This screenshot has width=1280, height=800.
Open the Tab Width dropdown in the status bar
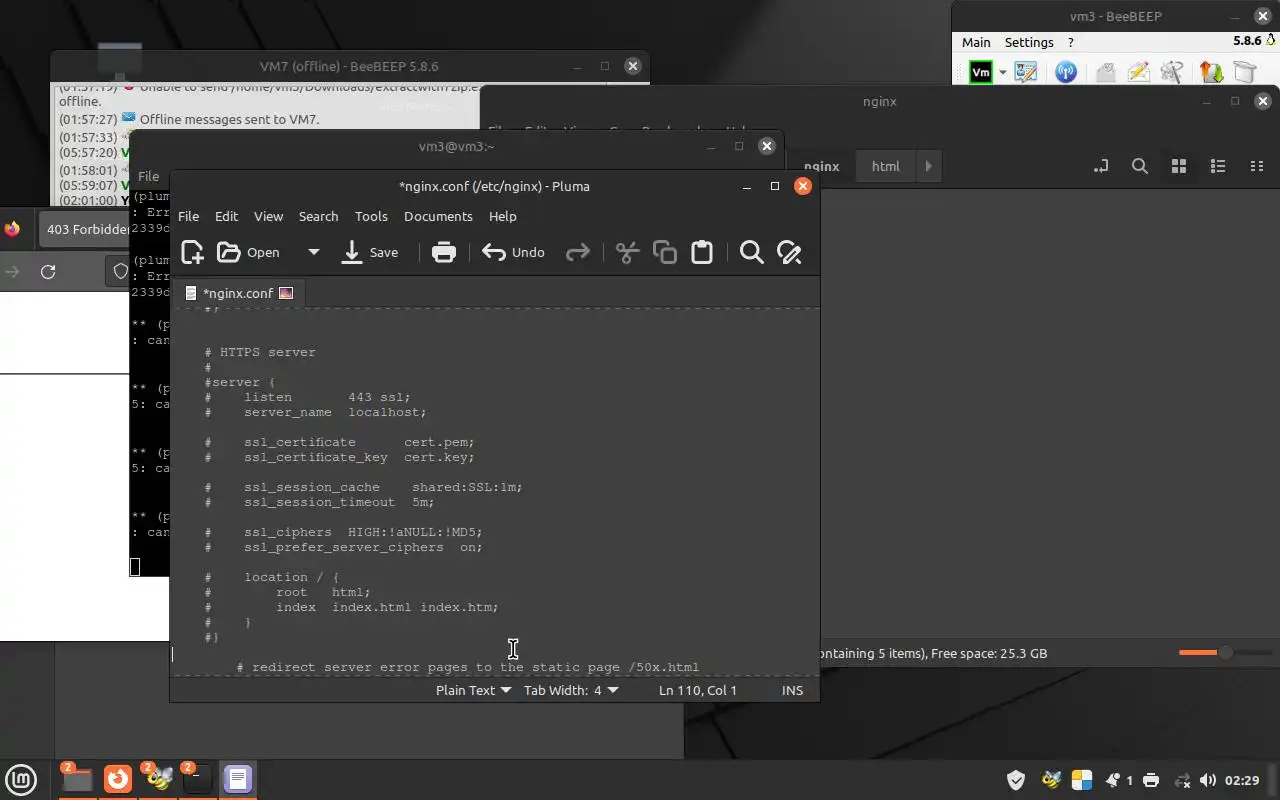[x=571, y=690]
